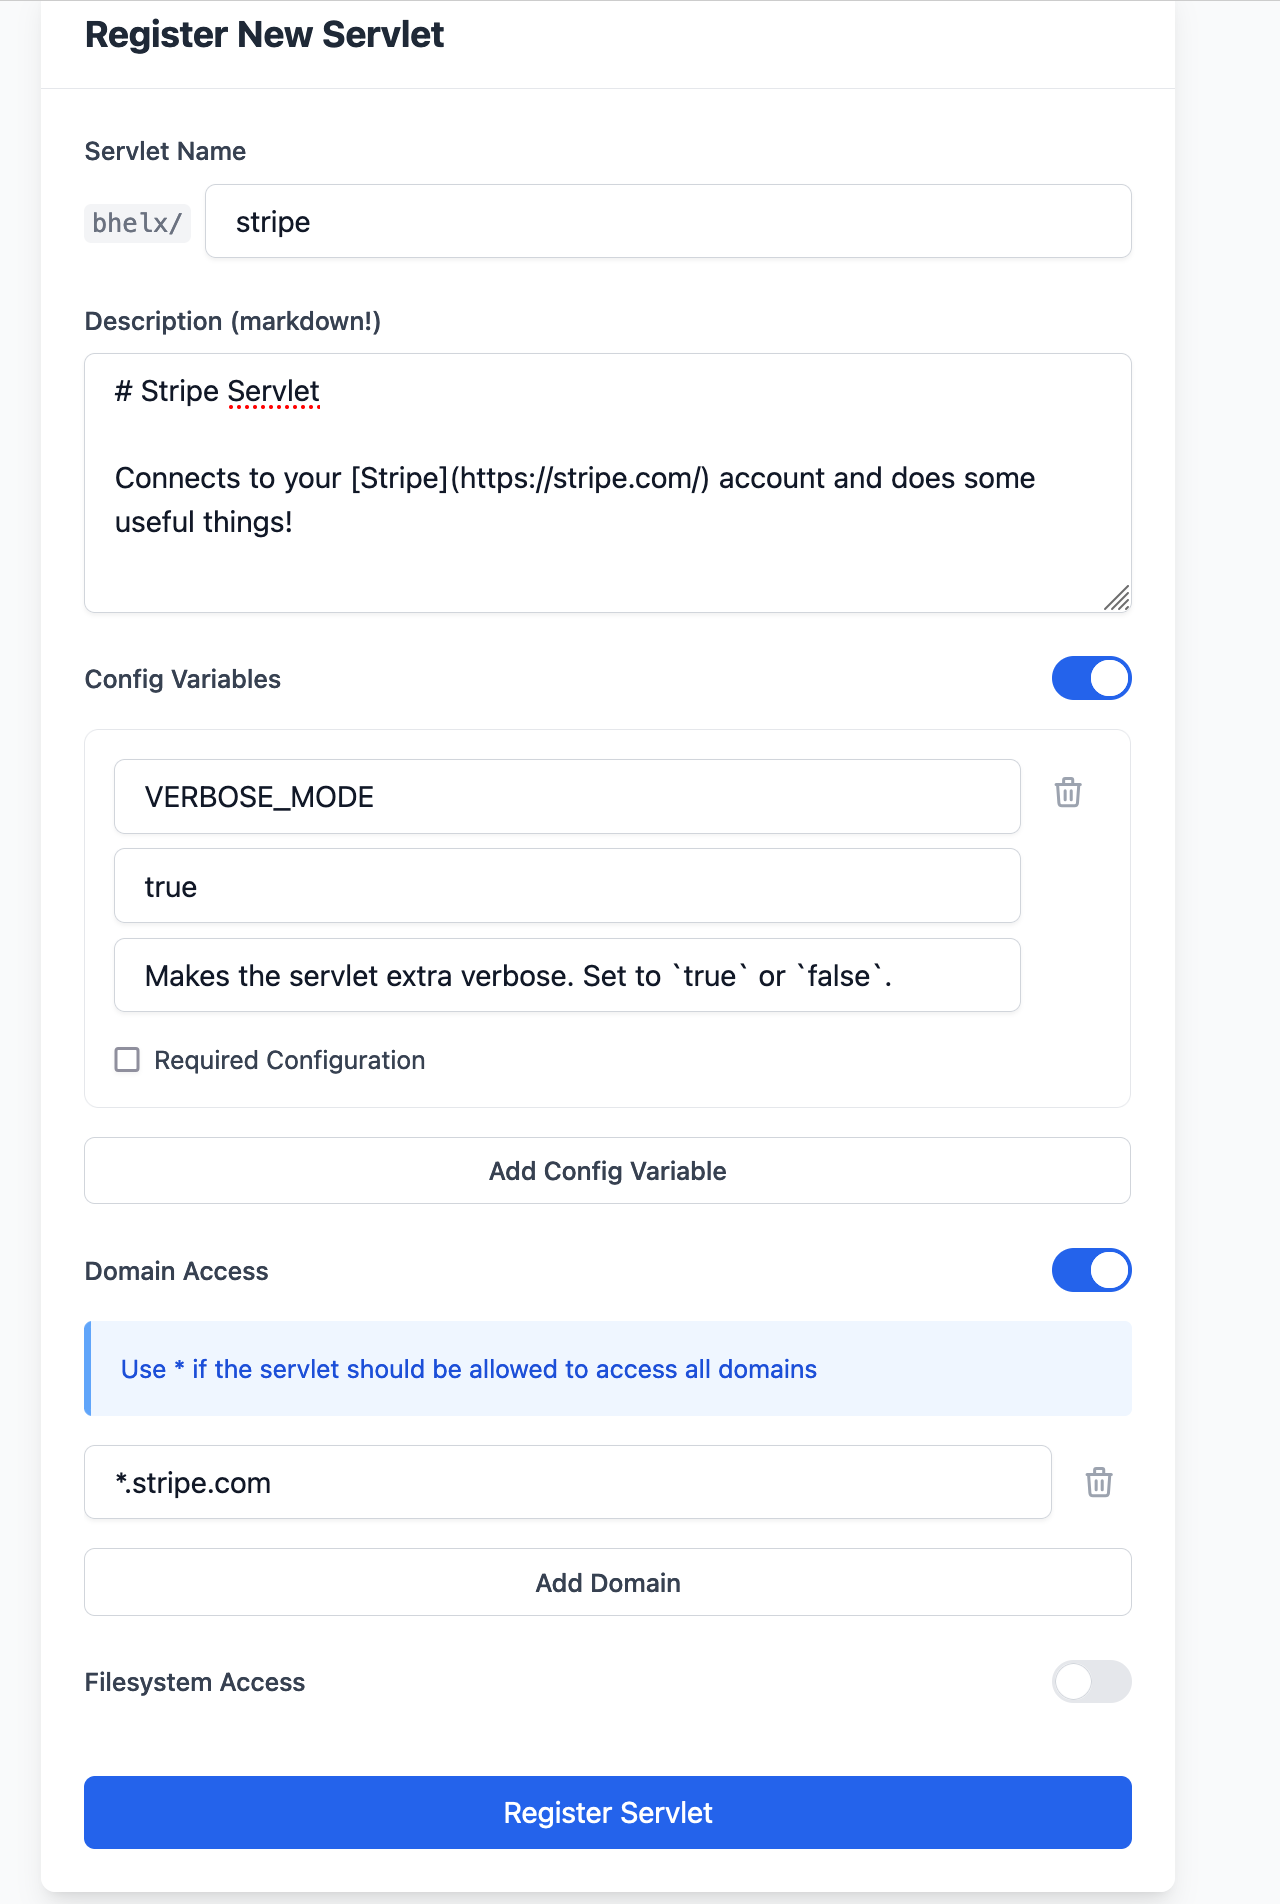
Task: Disable the Config Variables toggle
Action: coord(1091,678)
